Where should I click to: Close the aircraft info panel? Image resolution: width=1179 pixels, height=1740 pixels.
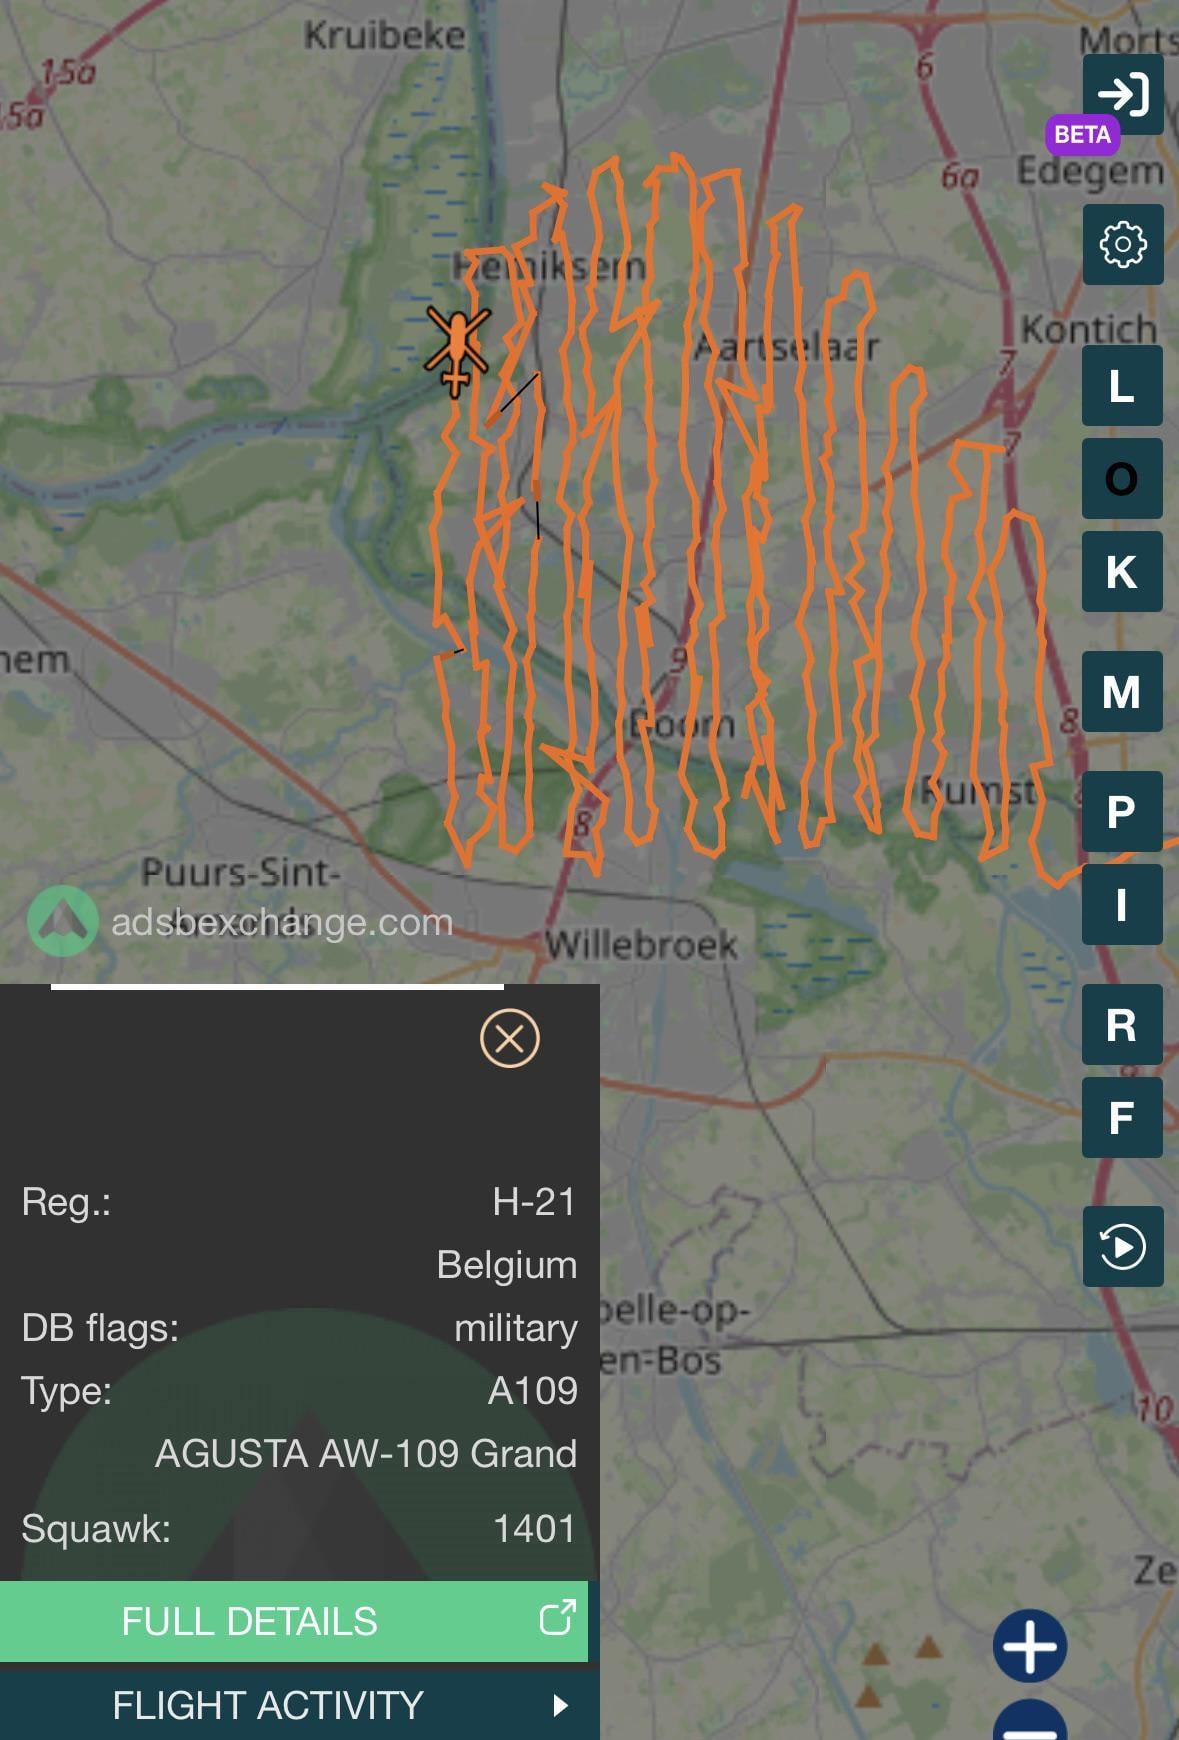509,1038
